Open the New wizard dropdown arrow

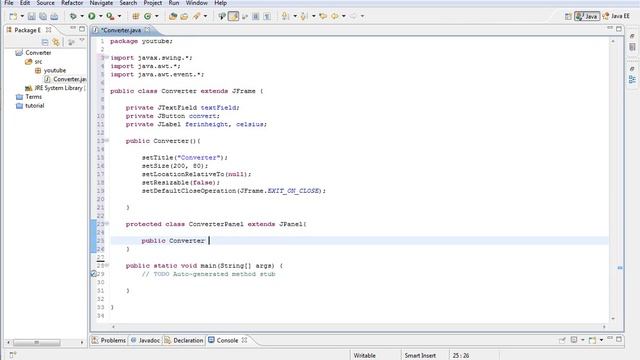(x=22, y=16)
